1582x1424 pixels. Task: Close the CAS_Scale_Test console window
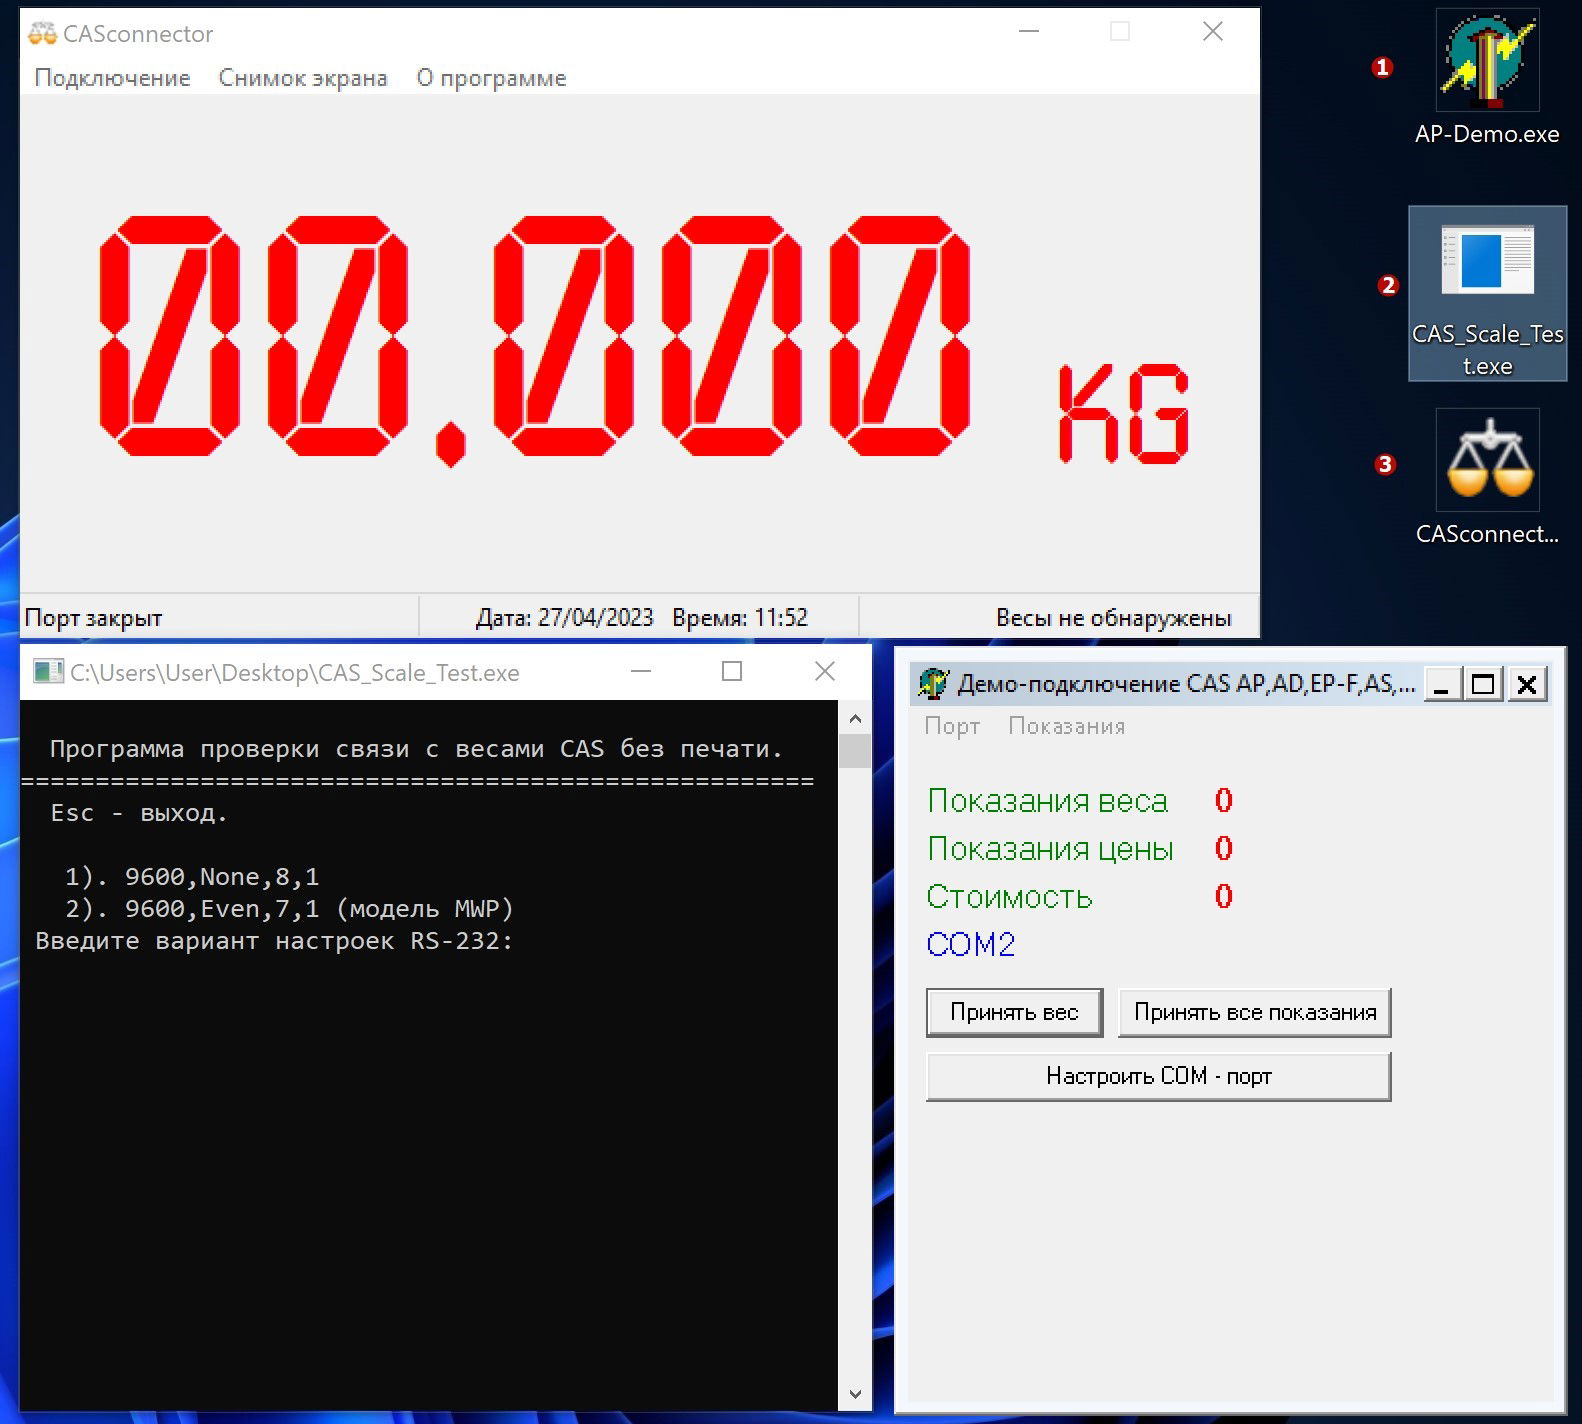(824, 671)
